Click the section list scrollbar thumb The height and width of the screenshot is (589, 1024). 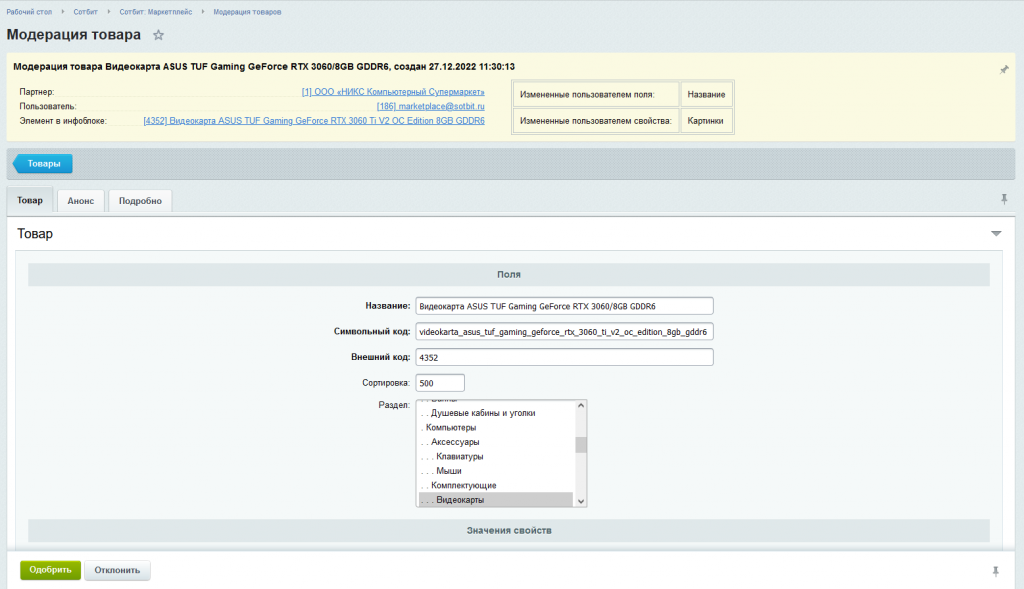[x=581, y=445]
